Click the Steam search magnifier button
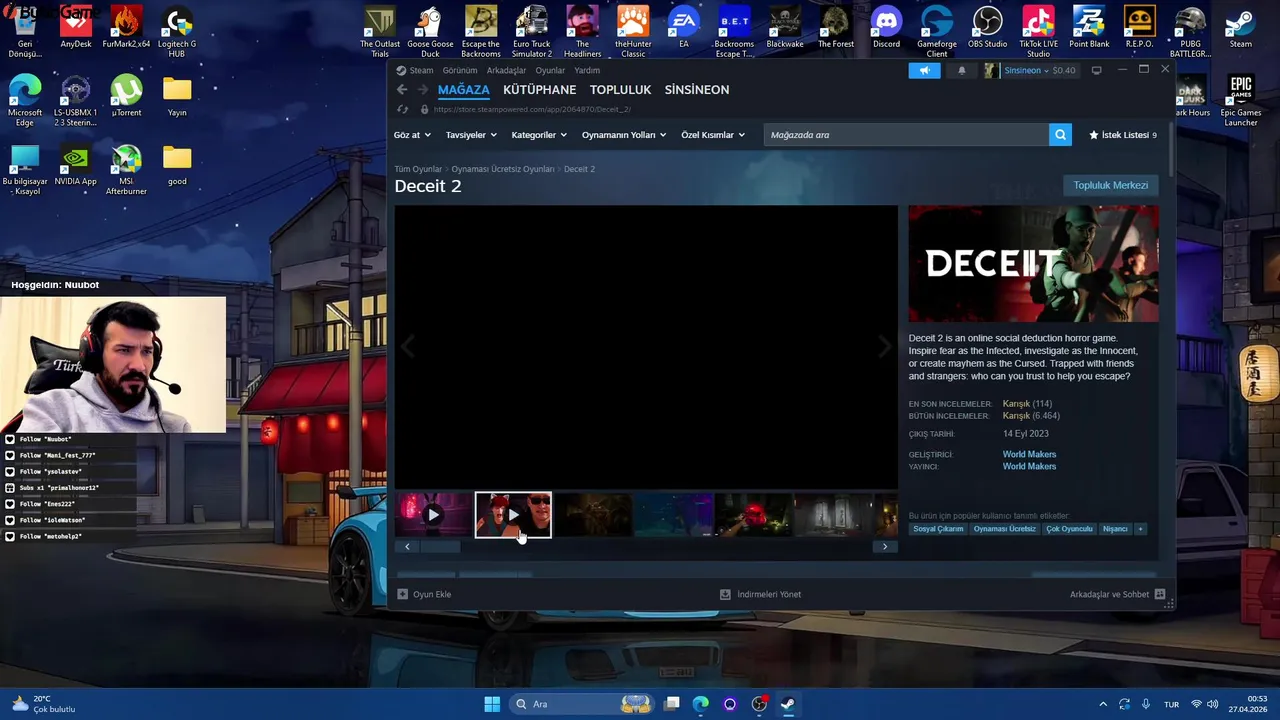 click(x=1060, y=135)
